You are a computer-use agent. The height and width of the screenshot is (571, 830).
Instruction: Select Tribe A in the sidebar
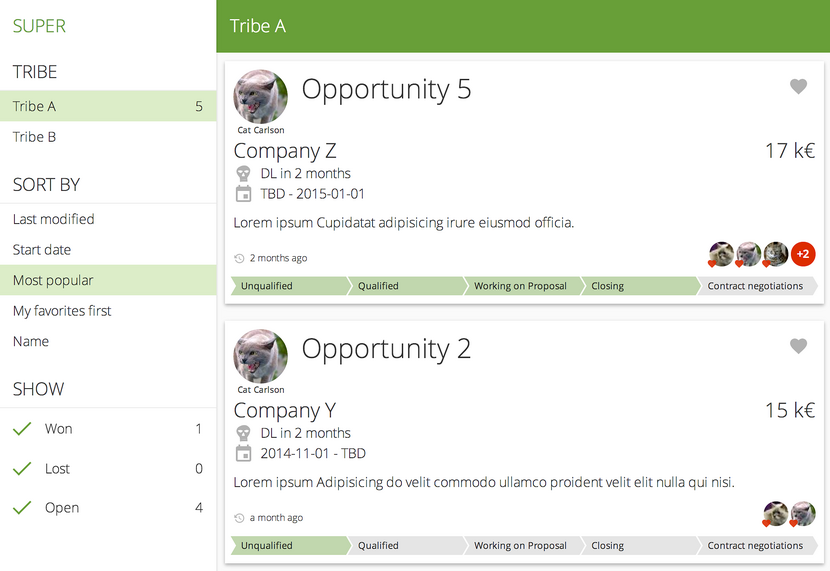(x=108, y=106)
